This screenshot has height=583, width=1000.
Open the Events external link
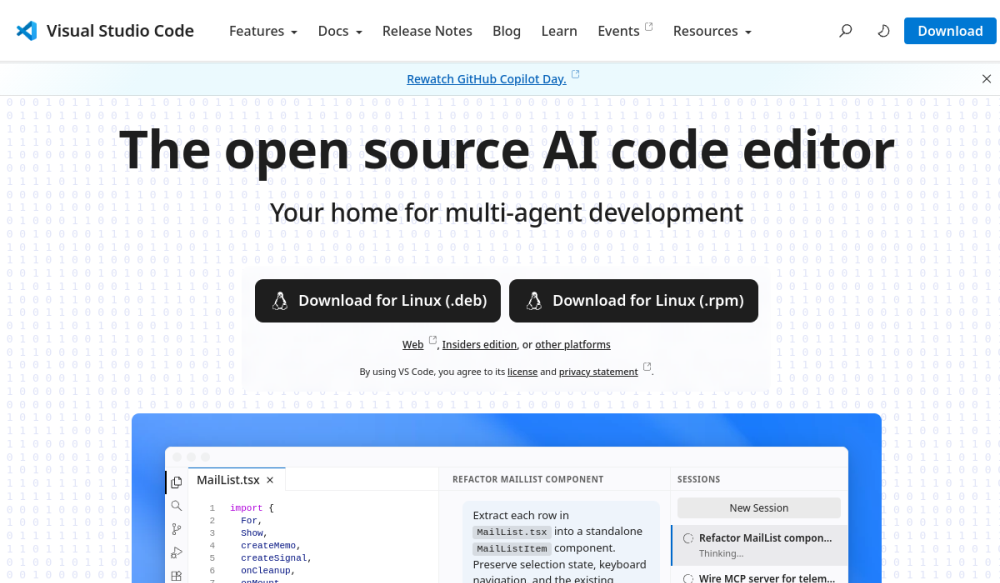624,31
